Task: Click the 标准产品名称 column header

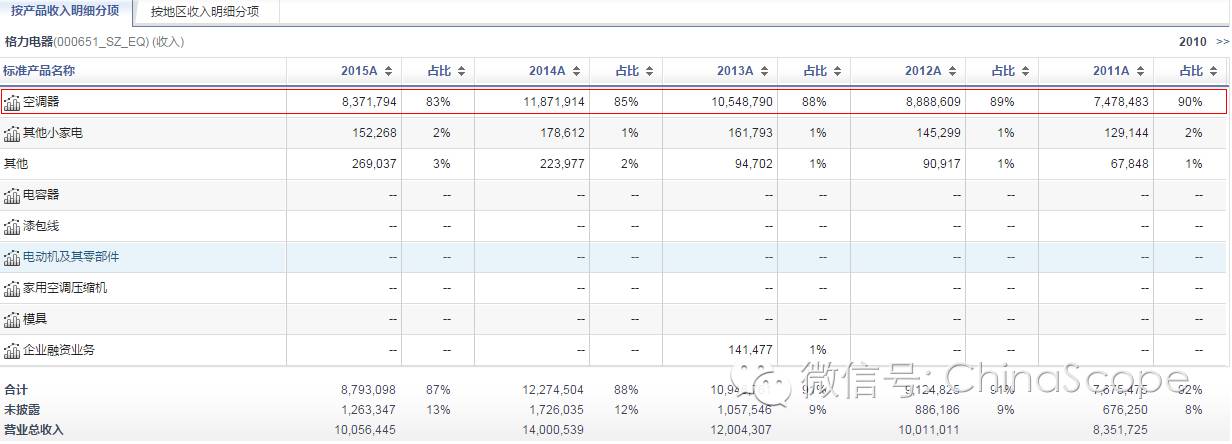Action: [x=39, y=71]
